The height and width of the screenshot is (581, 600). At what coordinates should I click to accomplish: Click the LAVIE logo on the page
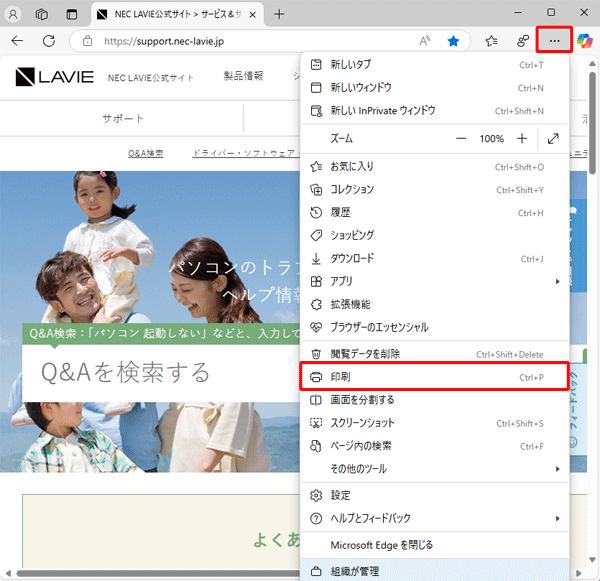pyautogui.click(x=55, y=77)
